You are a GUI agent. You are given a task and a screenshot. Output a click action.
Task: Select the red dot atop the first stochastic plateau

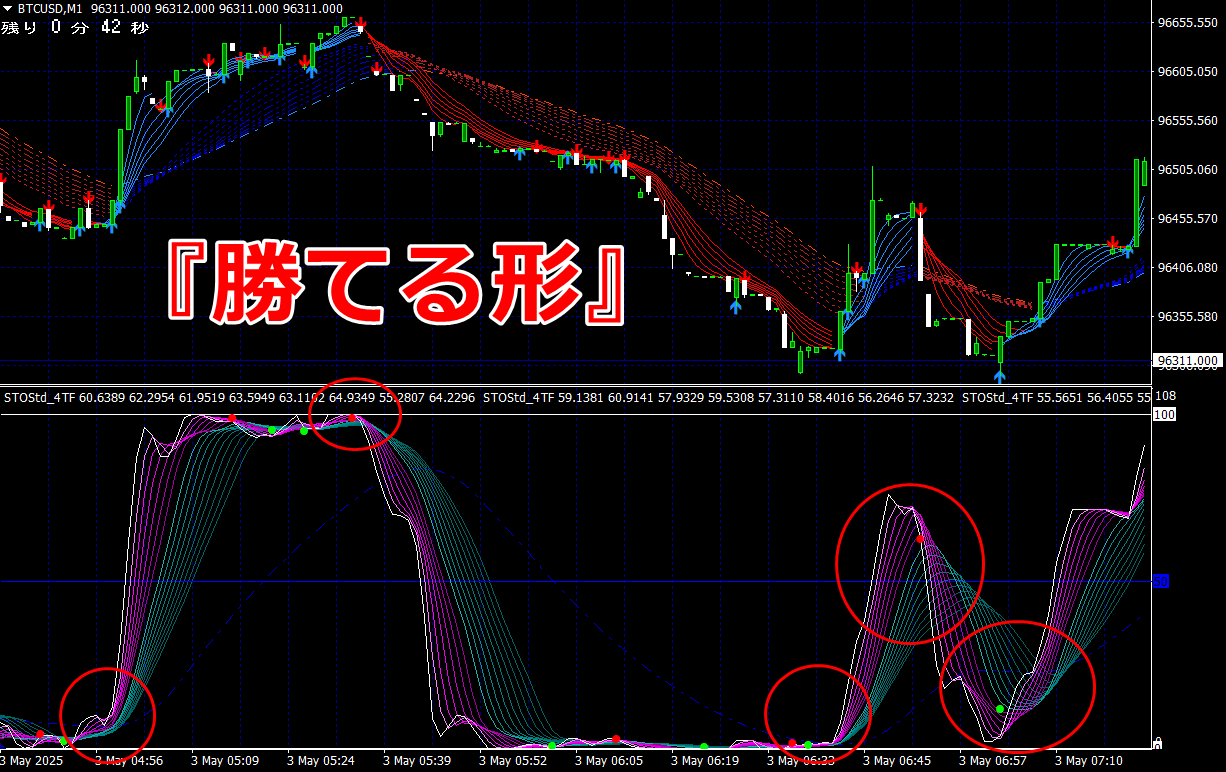[232, 418]
